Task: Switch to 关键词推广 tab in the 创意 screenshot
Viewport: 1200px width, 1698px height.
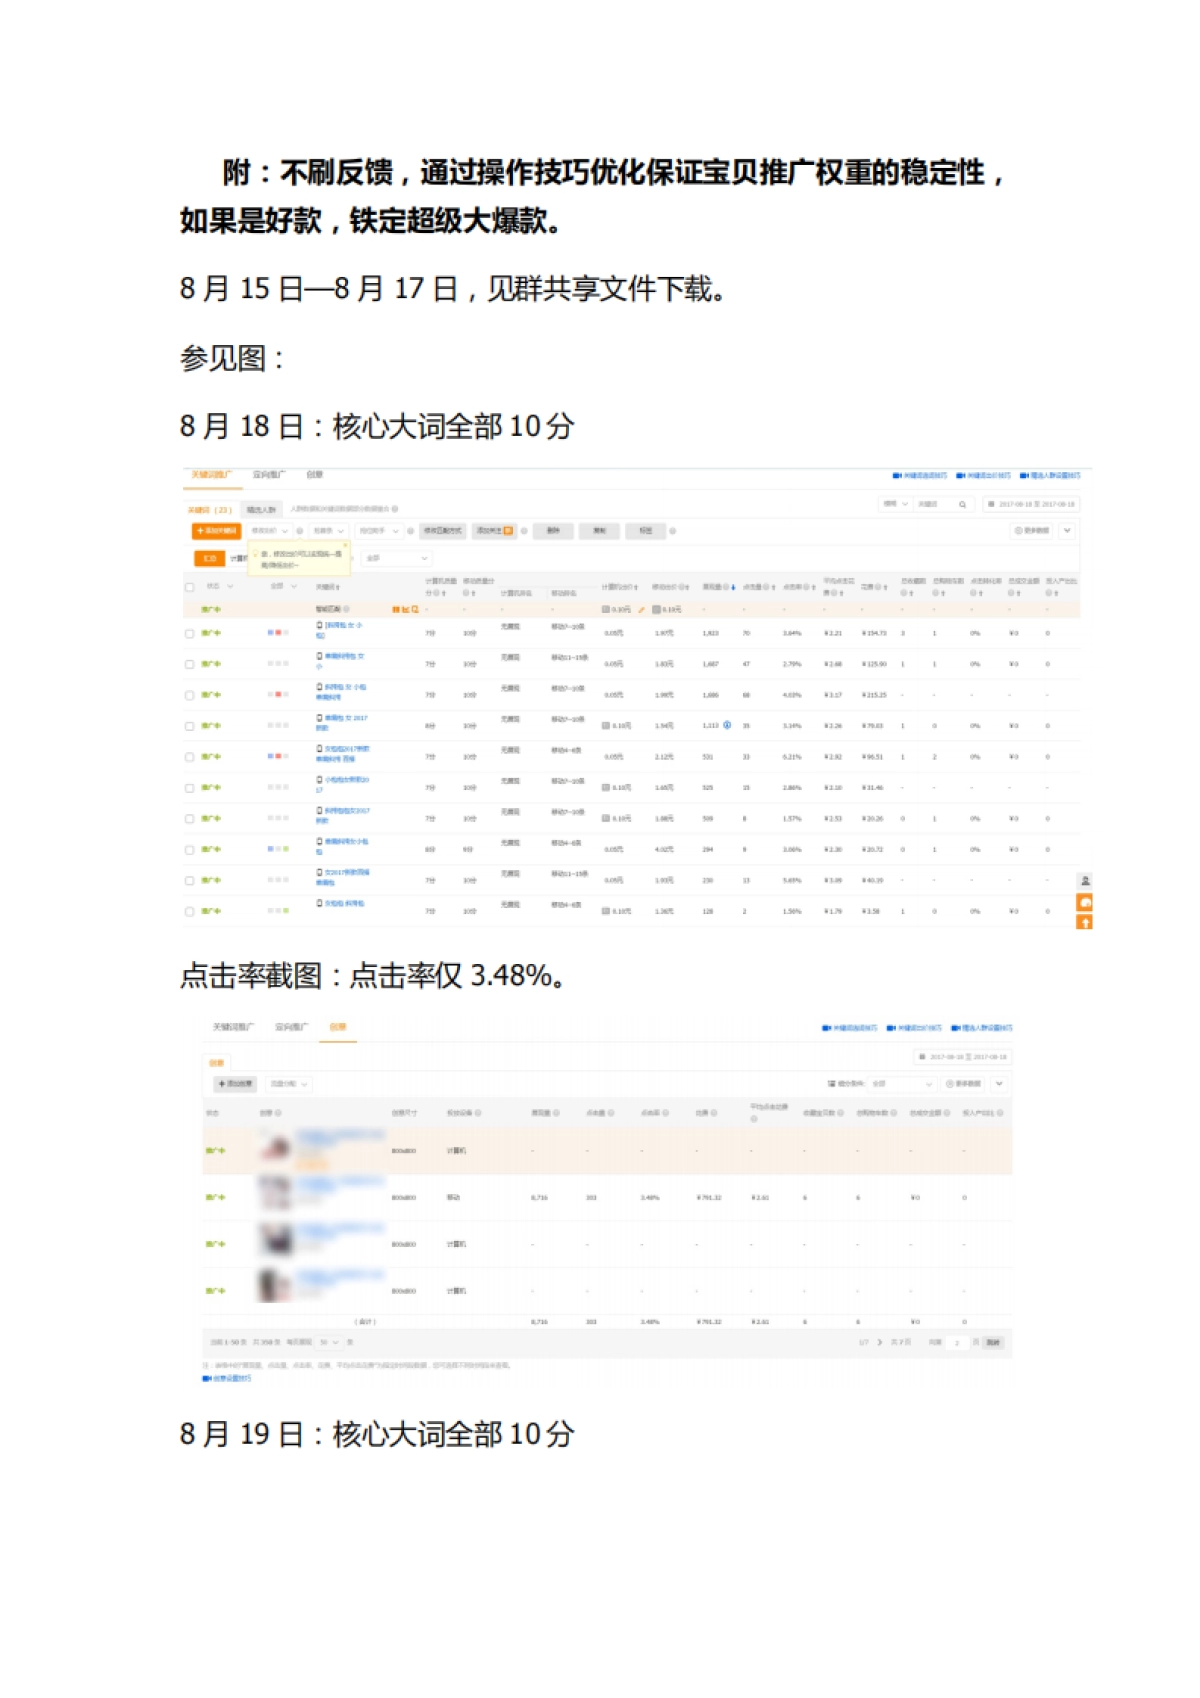Action: [234, 1027]
